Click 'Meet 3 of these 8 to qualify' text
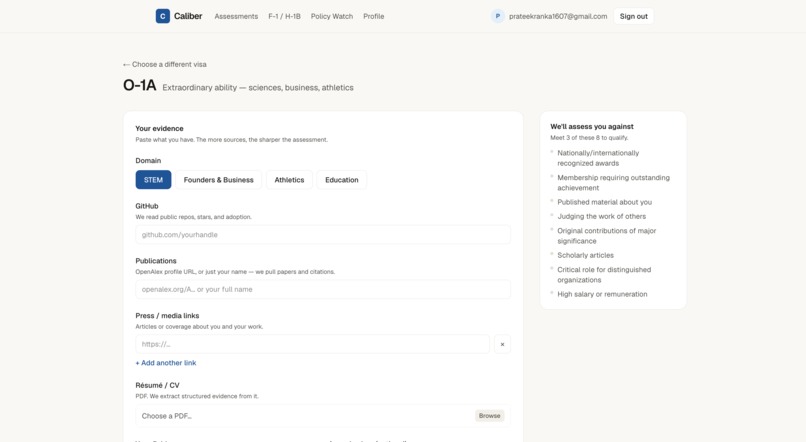Image resolution: width=806 pixels, height=442 pixels. (x=589, y=138)
